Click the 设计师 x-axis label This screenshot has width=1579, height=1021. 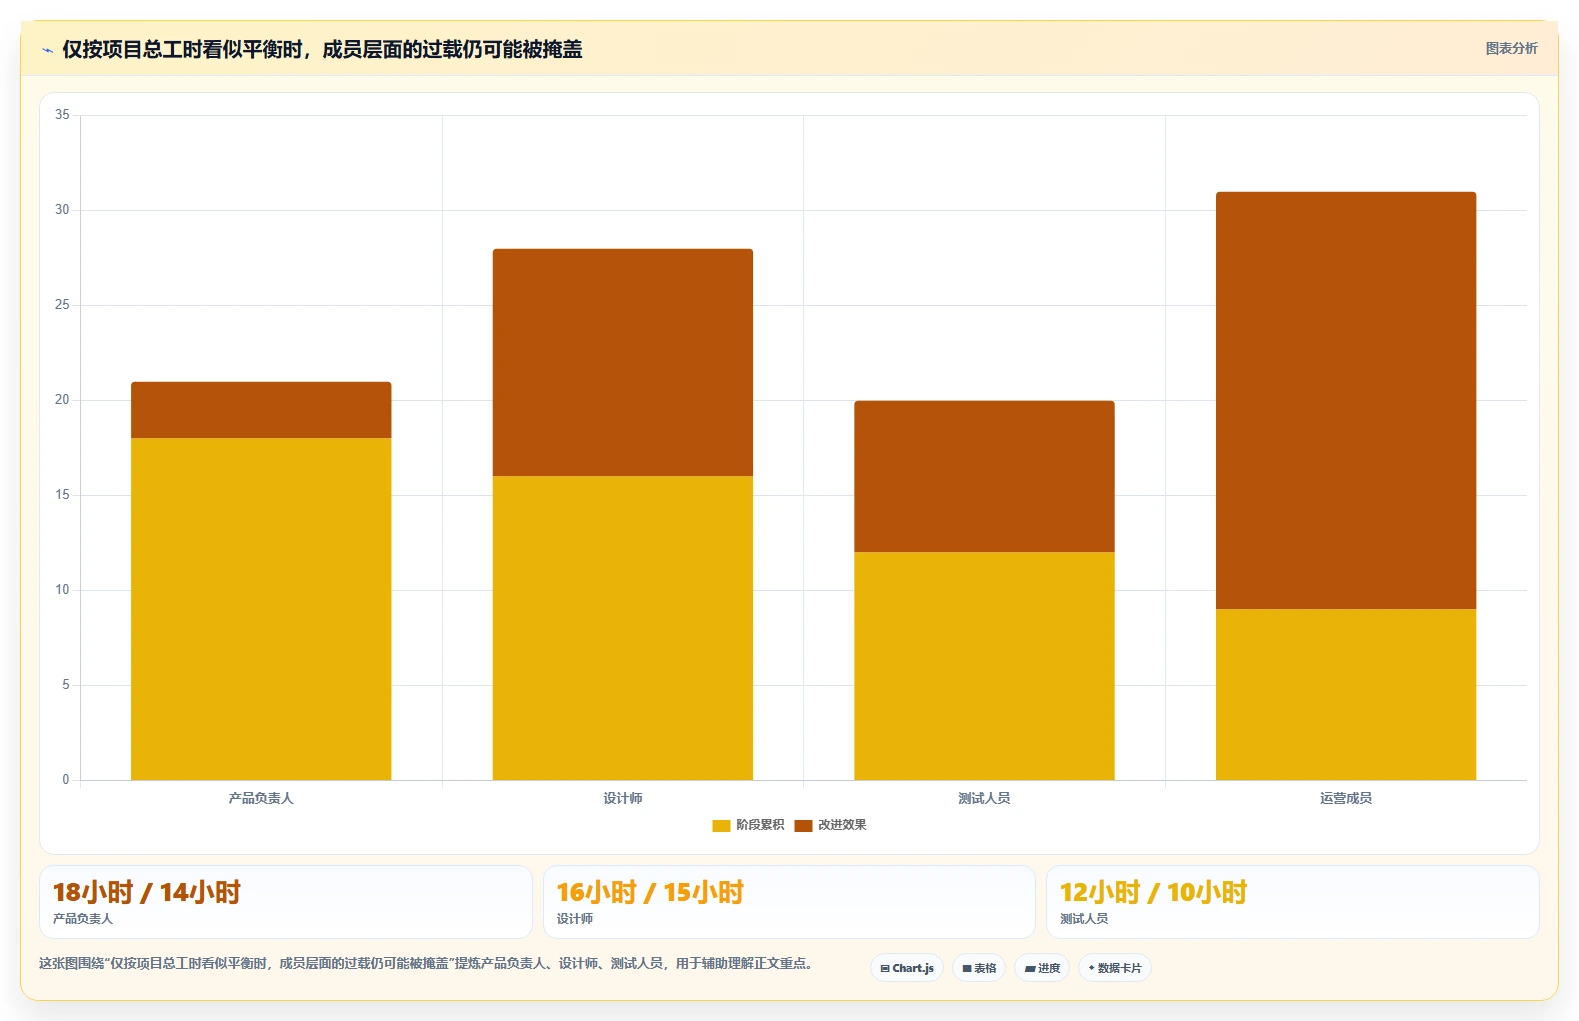(623, 798)
